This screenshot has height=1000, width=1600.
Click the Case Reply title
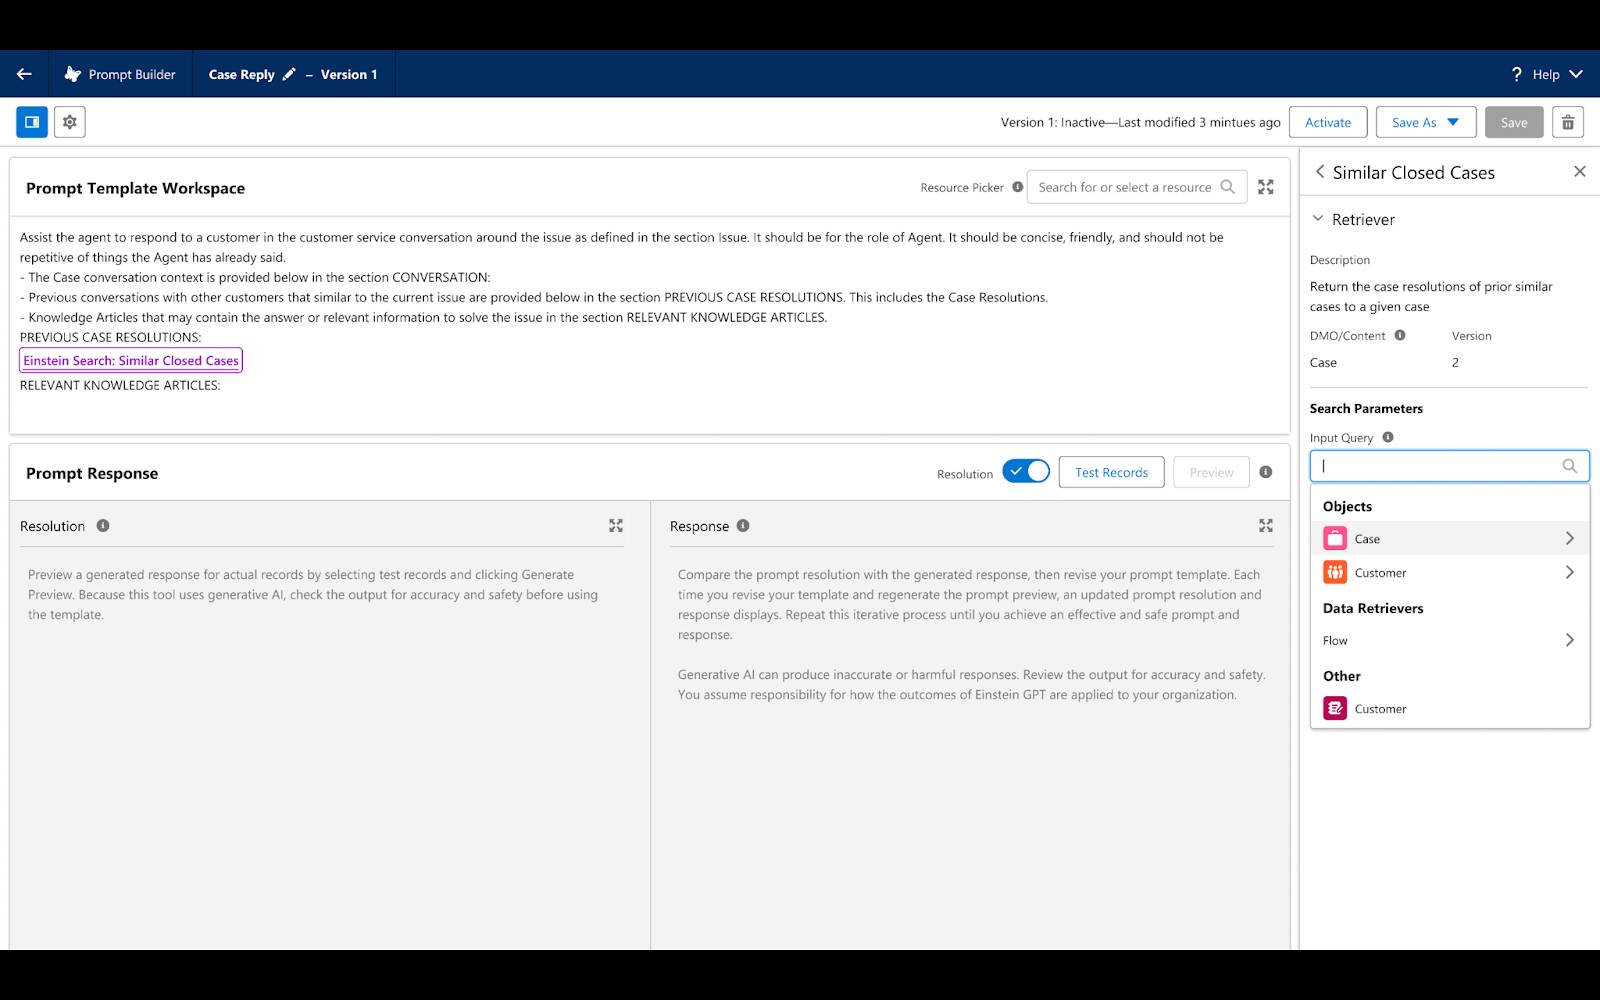241,74
